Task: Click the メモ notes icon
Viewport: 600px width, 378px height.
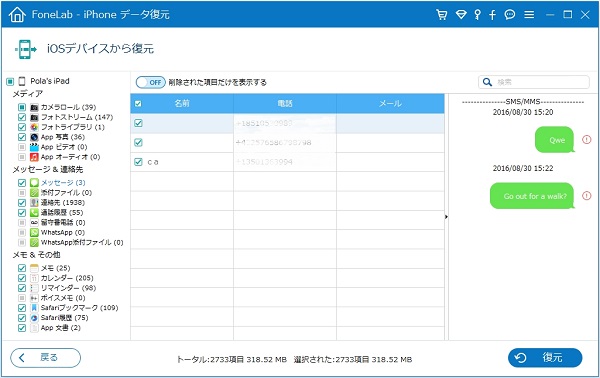Action: pyautogui.click(x=34, y=268)
